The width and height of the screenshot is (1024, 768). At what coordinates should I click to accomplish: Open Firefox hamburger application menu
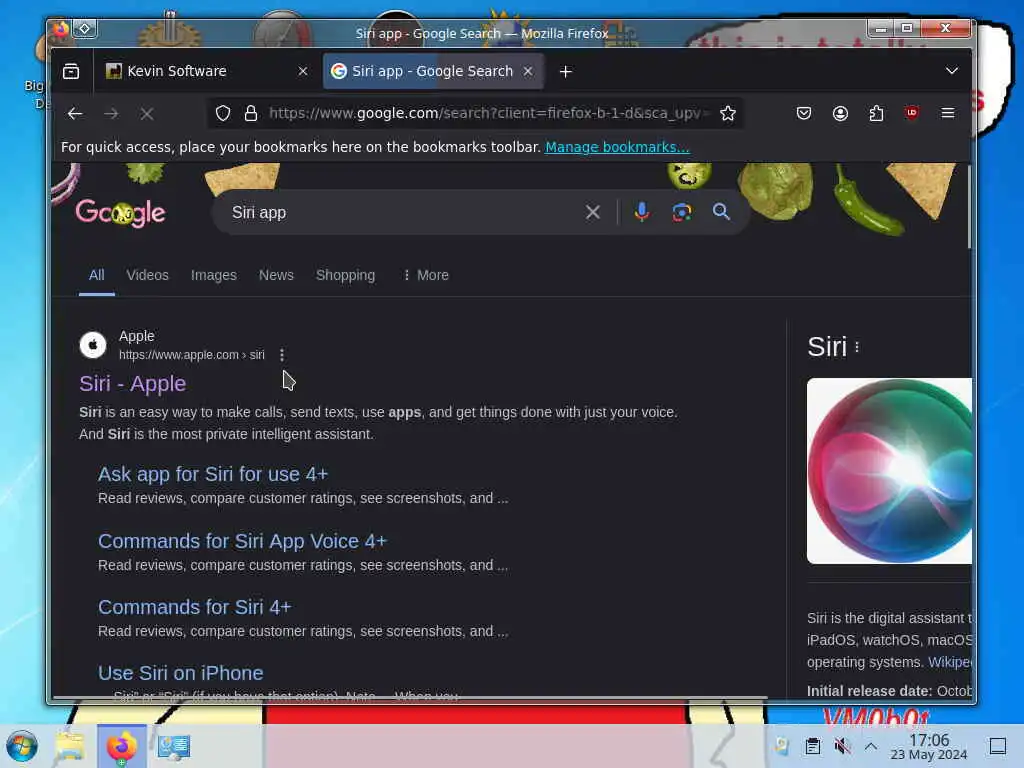948,114
